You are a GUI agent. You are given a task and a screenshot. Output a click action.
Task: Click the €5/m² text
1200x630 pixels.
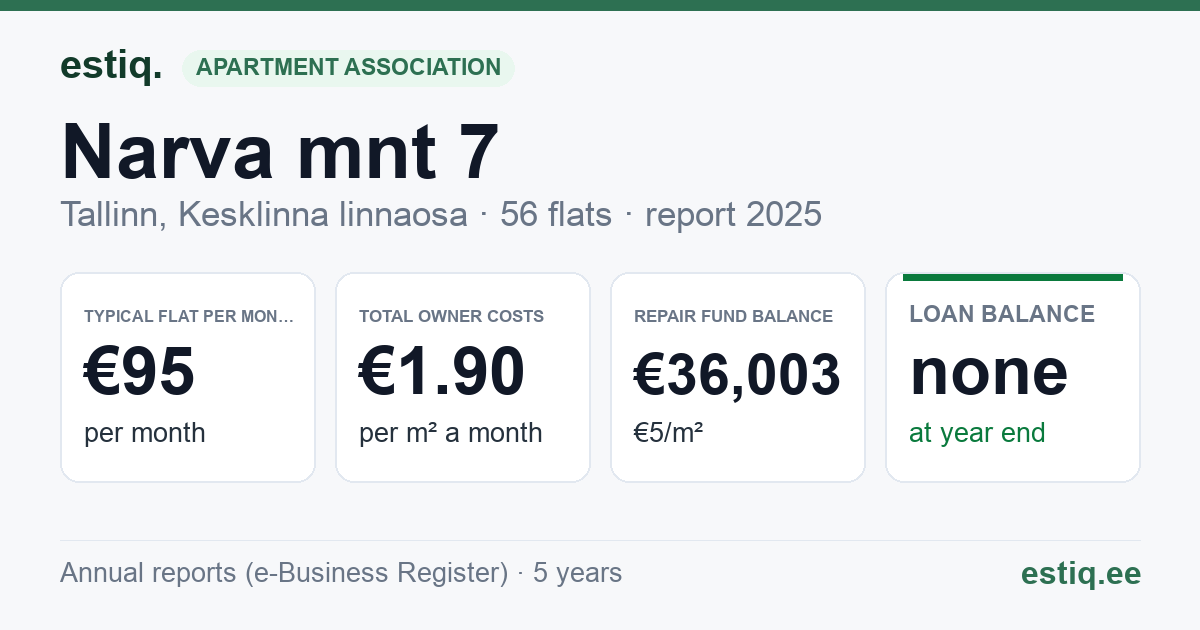668,433
